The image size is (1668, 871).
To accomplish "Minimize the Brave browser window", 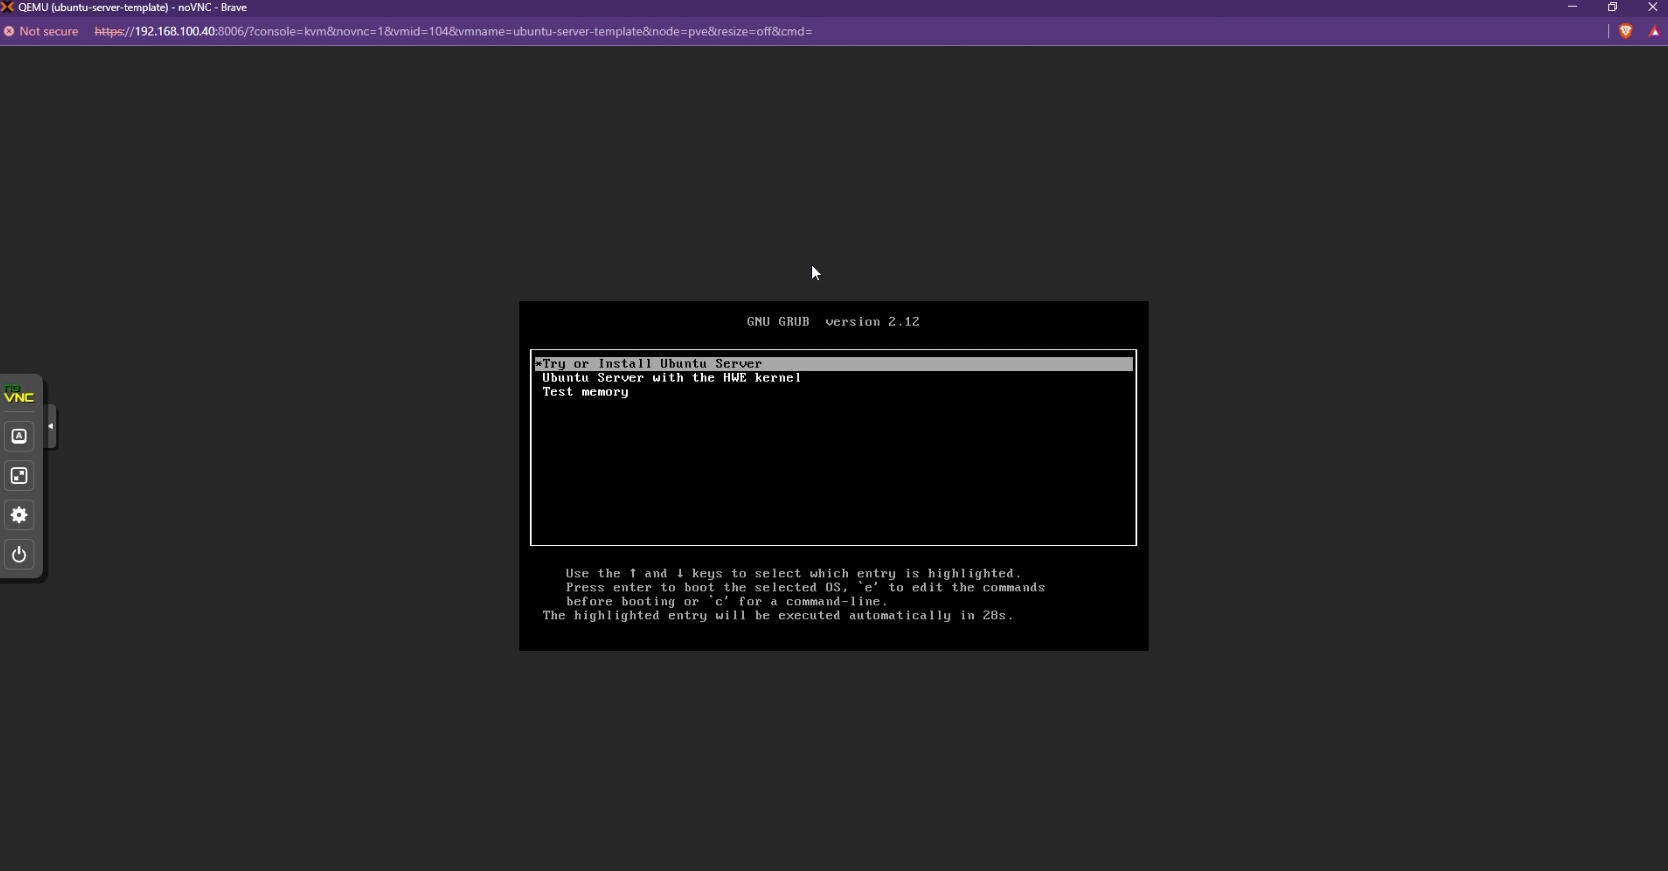I will click(1572, 7).
